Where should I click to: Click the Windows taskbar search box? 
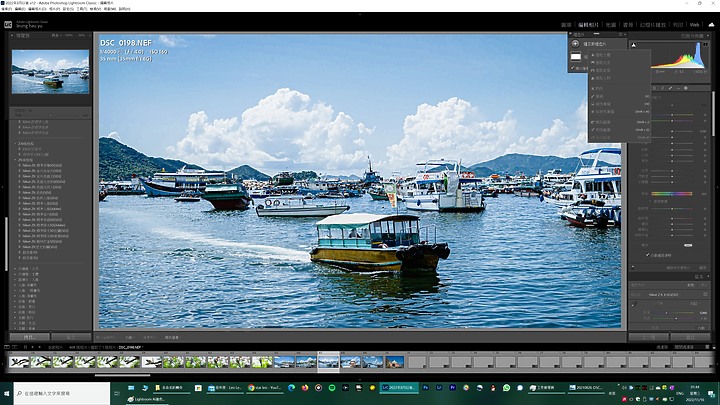coord(62,394)
